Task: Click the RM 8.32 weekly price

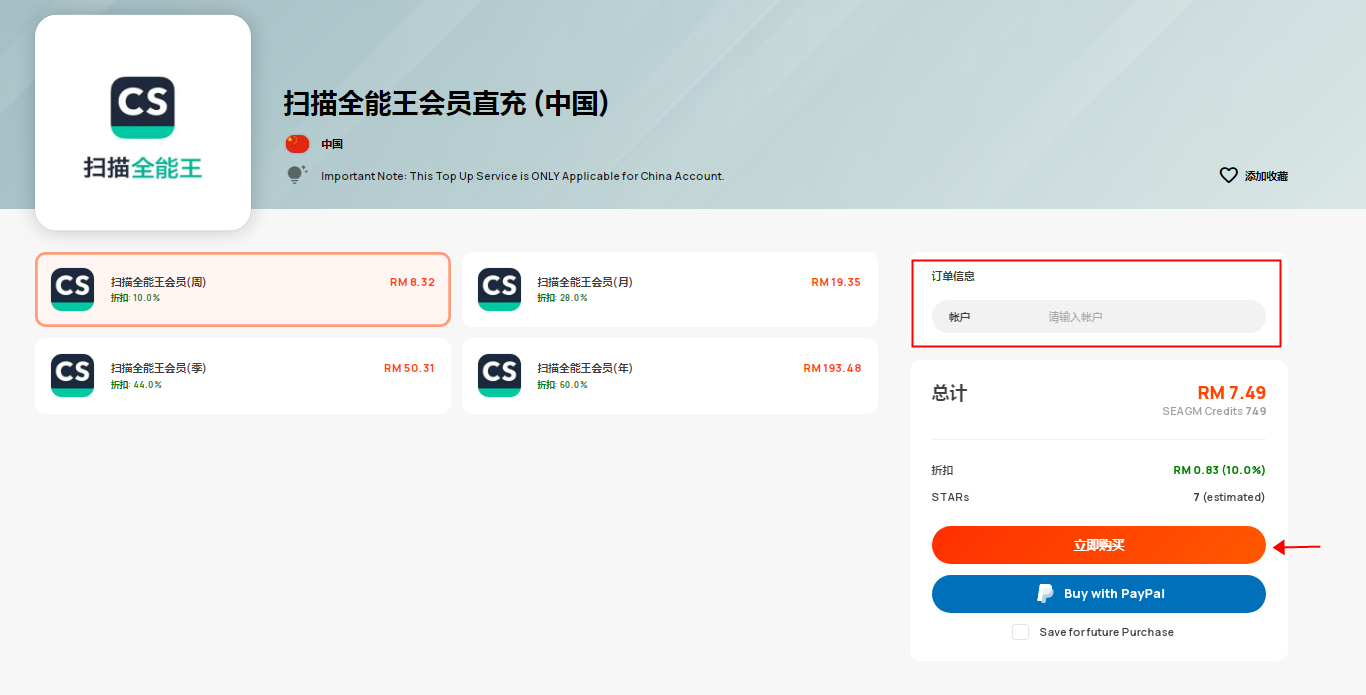Action: click(412, 282)
